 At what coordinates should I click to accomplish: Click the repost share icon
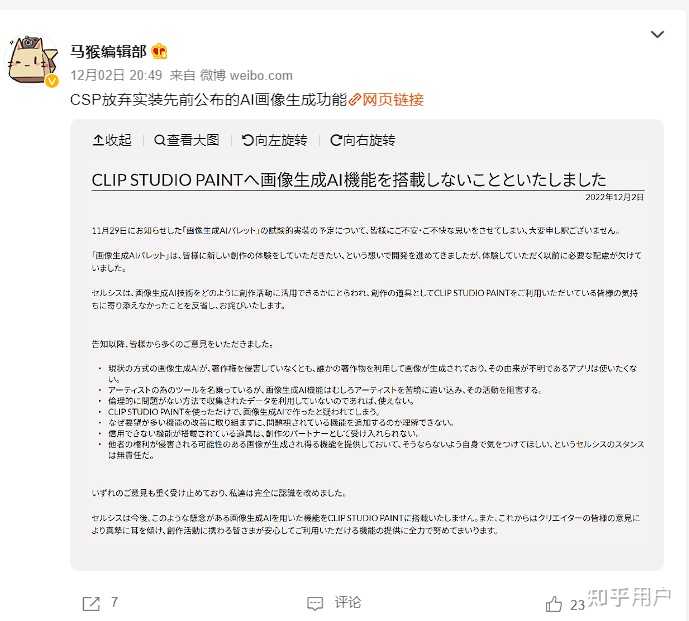91,603
